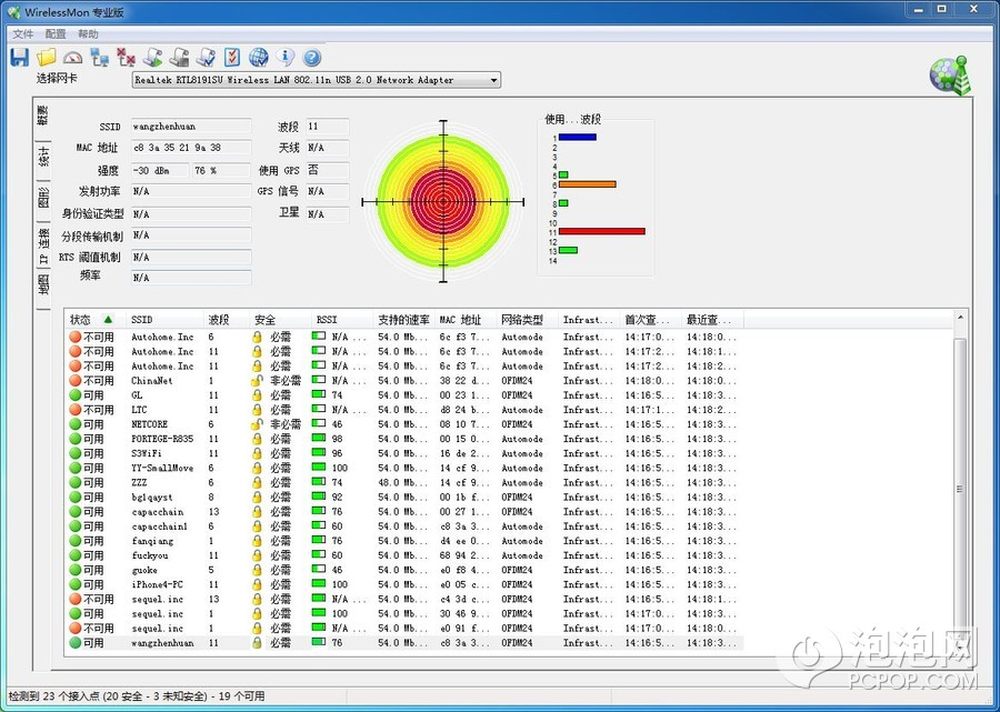Click the strength field showing -30 dBm
The image size is (1000, 712).
(x=159, y=171)
